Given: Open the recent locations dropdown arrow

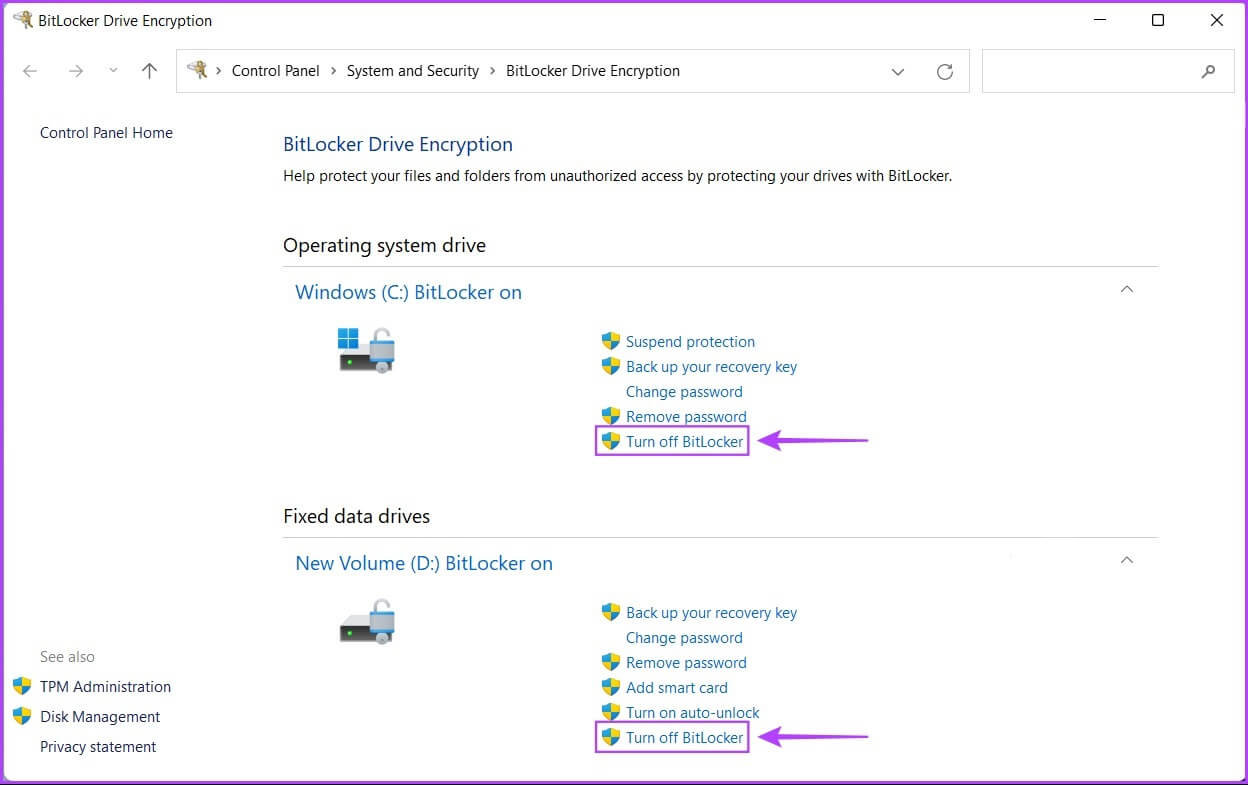Looking at the screenshot, I should pyautogui.click(x=113, y=71).
